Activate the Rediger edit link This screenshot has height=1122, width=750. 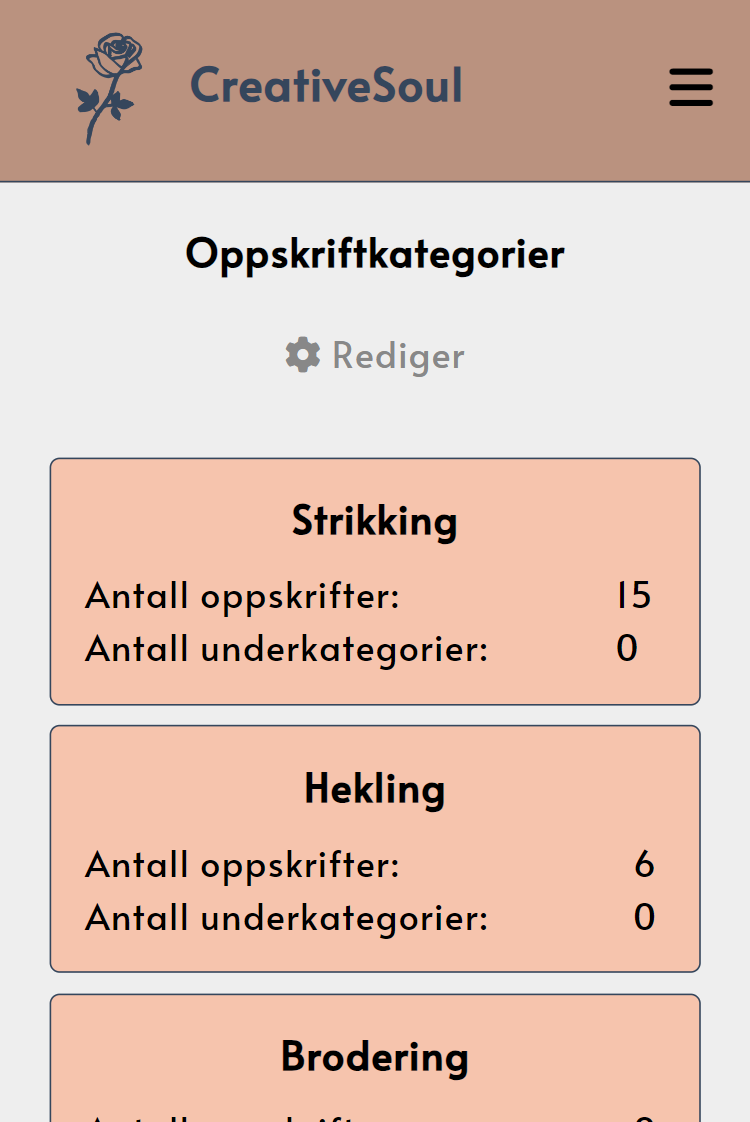pos(397,355)
